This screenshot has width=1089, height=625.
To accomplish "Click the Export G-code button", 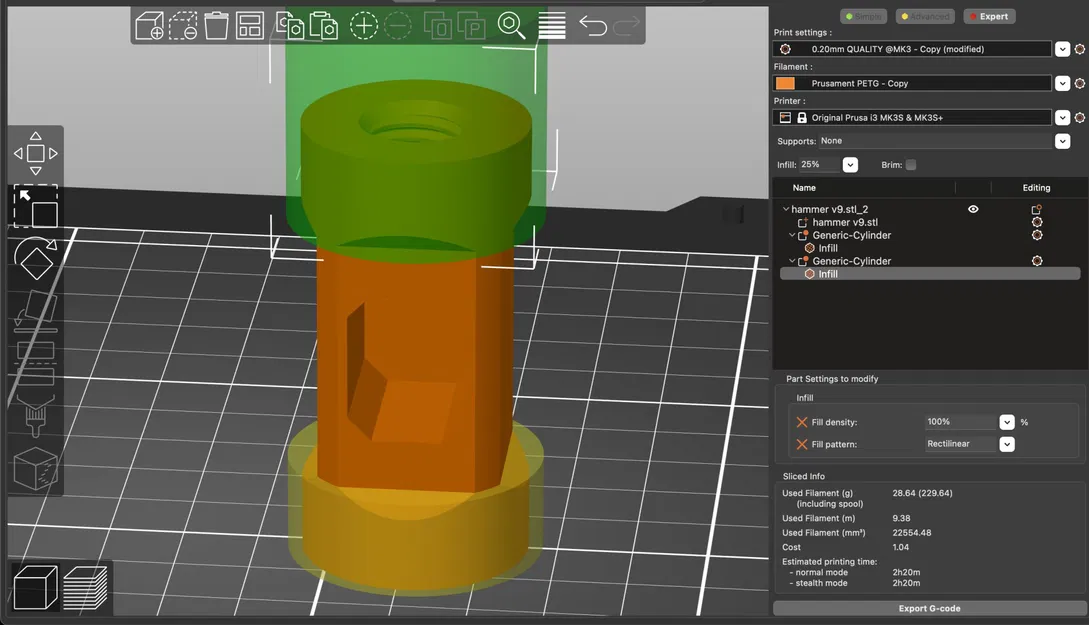I will pyautogui.click(x=929, y=608).
